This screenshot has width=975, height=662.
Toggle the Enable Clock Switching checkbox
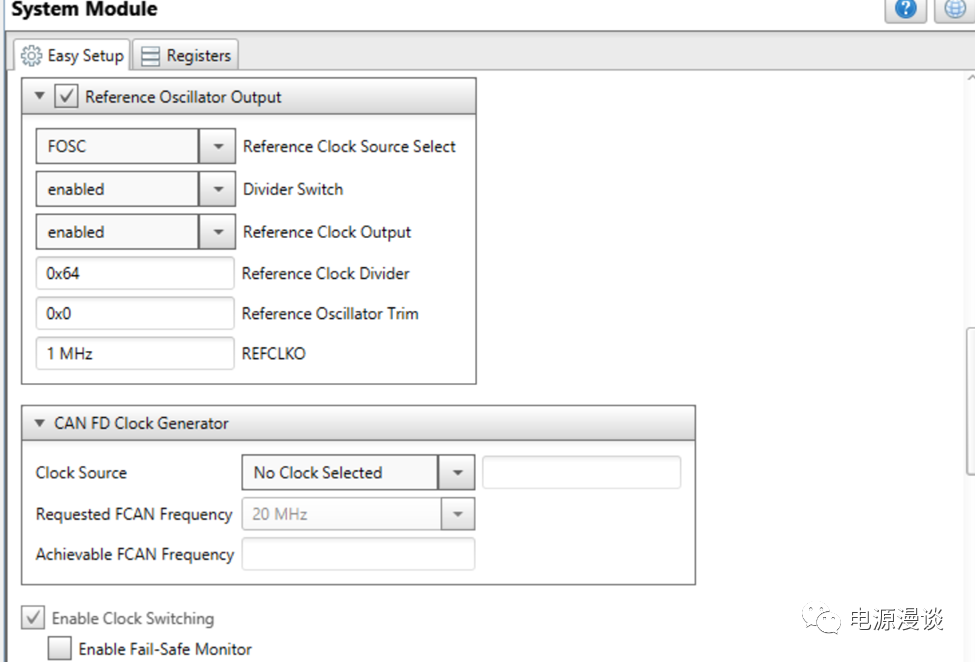point(33,618)
